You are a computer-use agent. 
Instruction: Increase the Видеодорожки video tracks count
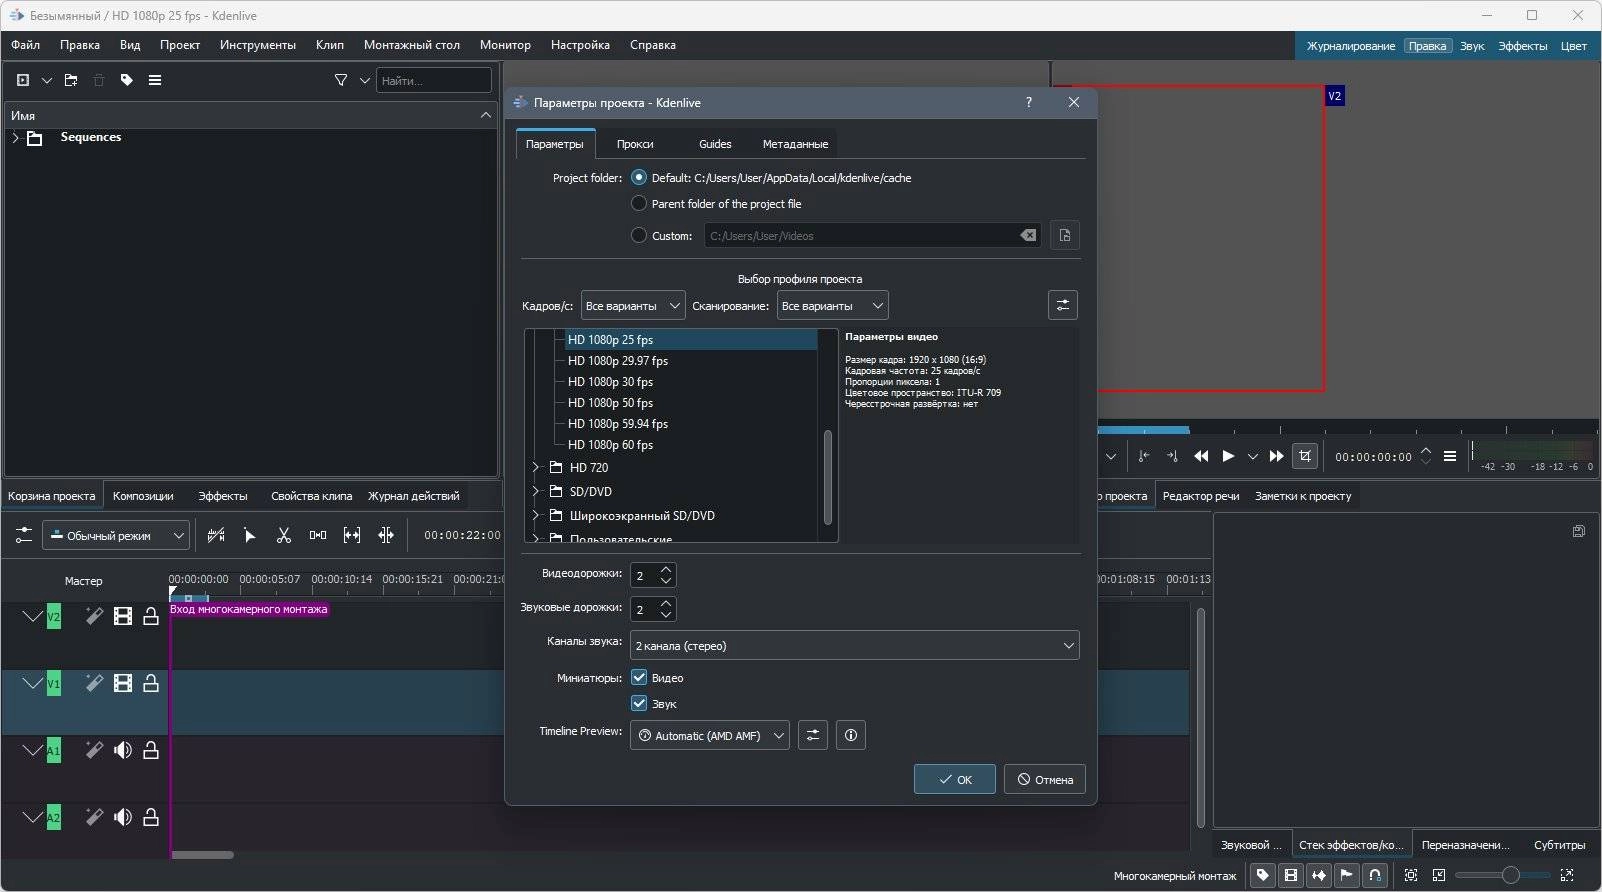(666, 569)
